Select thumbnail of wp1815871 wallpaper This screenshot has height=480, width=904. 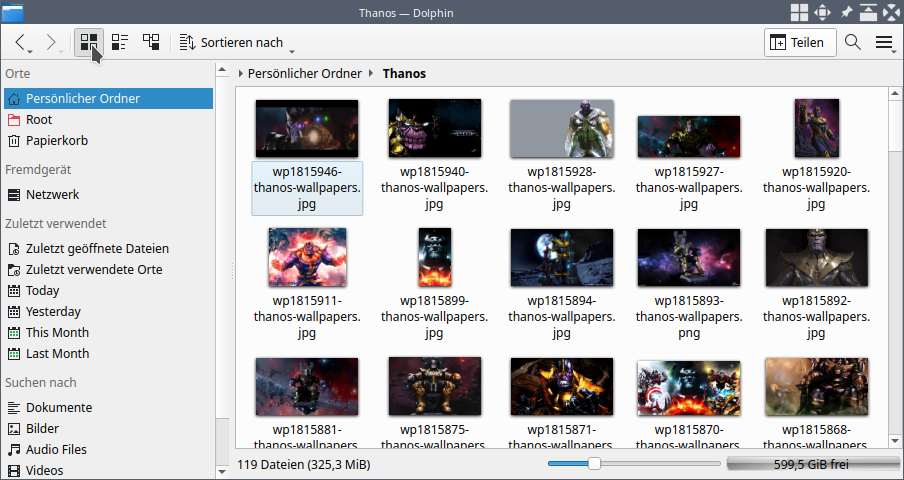click(x=562, y=387)
